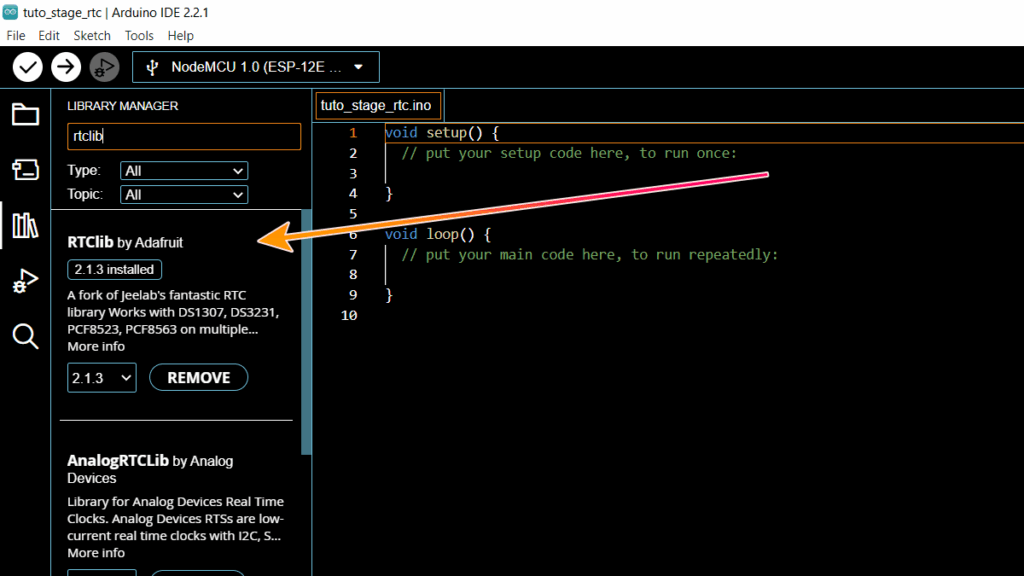Viewport: 1024px width, 576px height.
Task: Click code line void setup() {
Action: click(442, 133)
